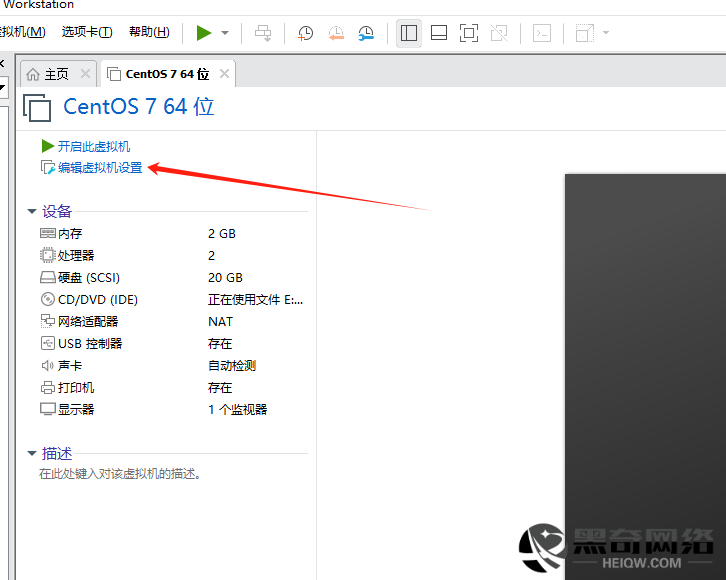Toggle the library sidebar view icon
726x580 pixels.
click(x=408, y=33)
